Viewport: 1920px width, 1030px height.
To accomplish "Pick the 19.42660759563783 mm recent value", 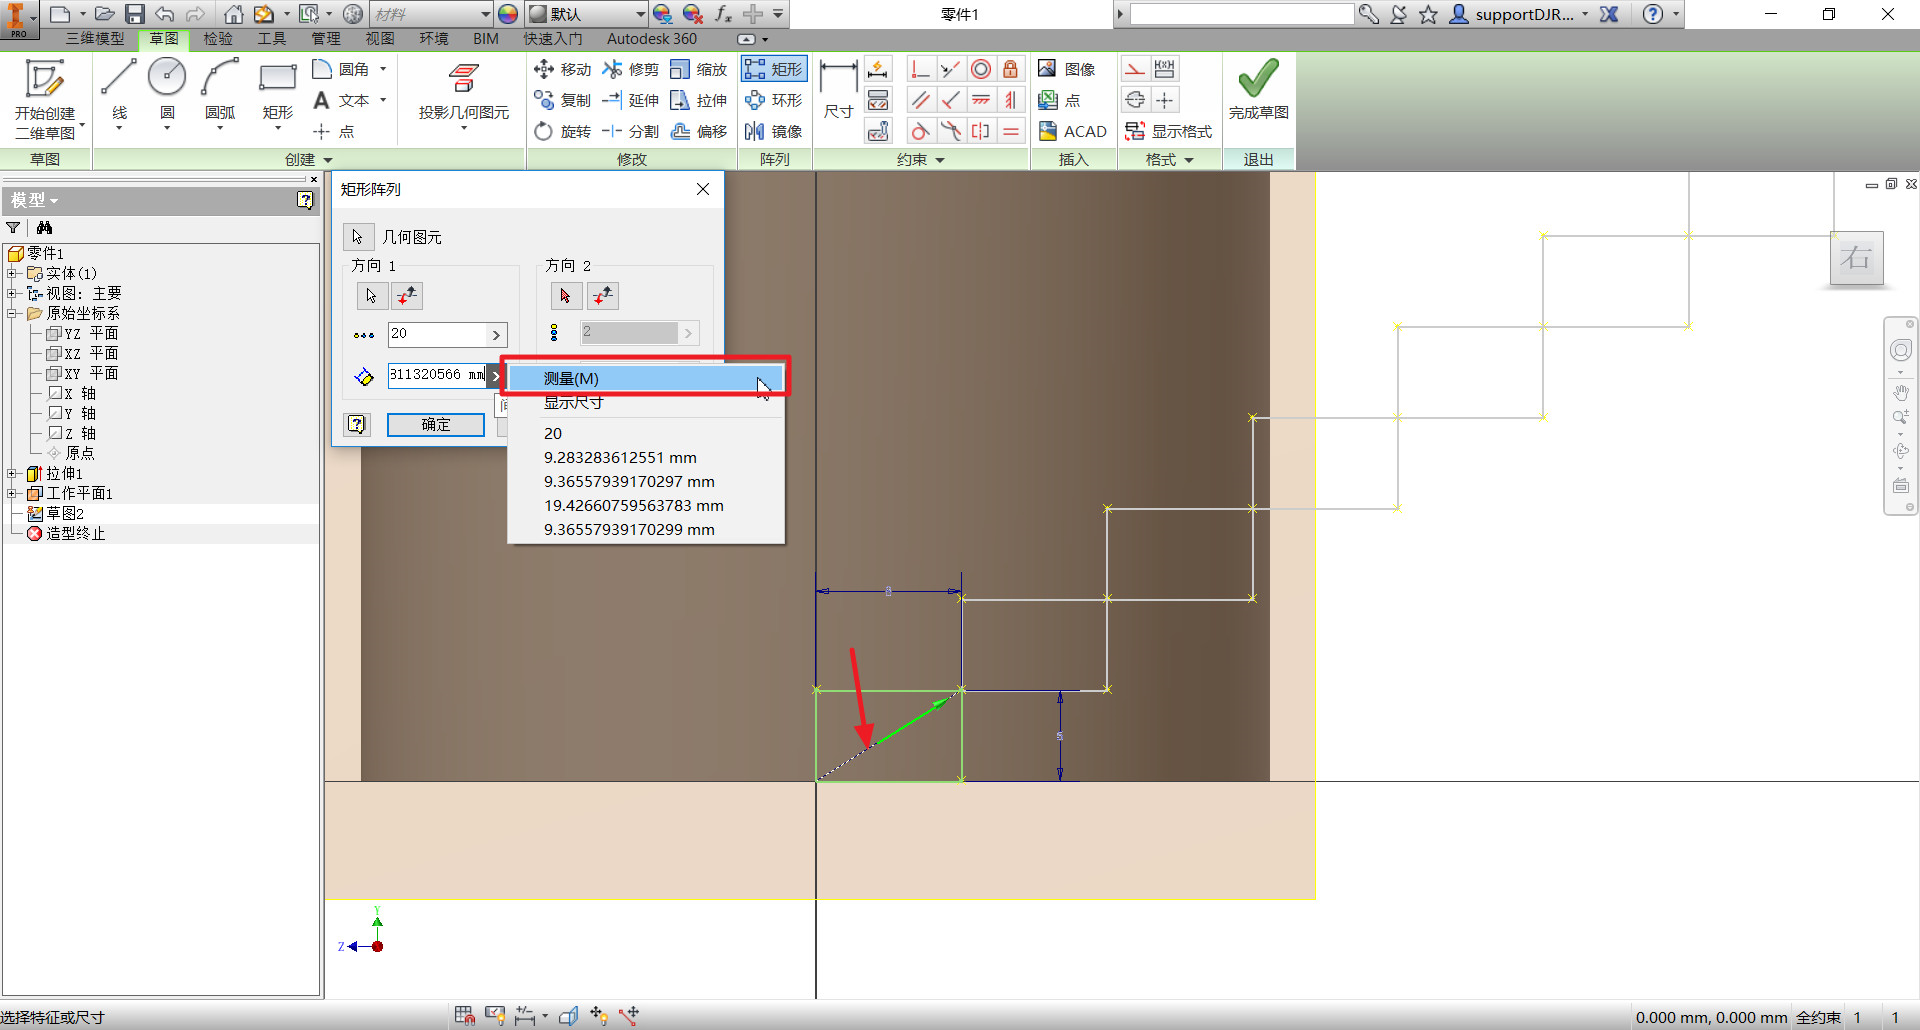I will [x=634, y=506].
